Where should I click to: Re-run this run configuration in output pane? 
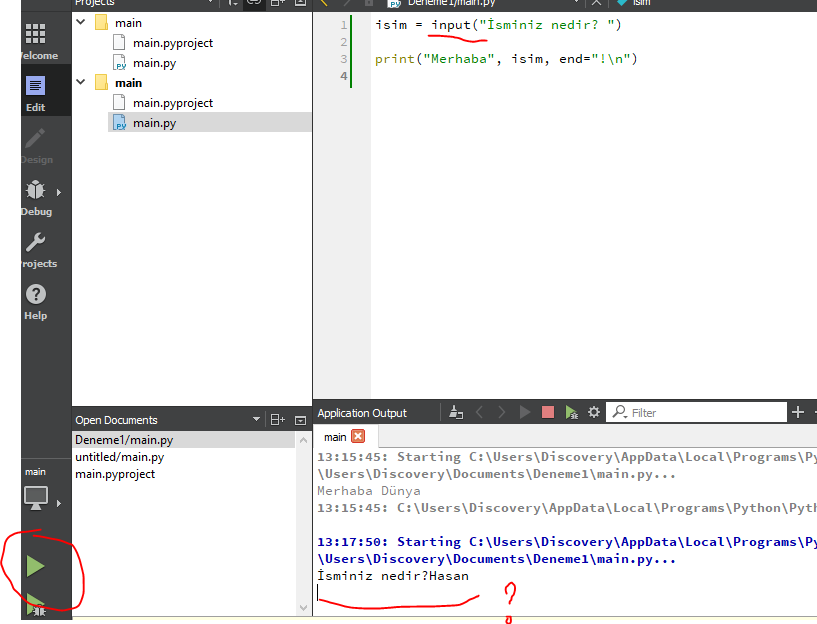(525, 413)
